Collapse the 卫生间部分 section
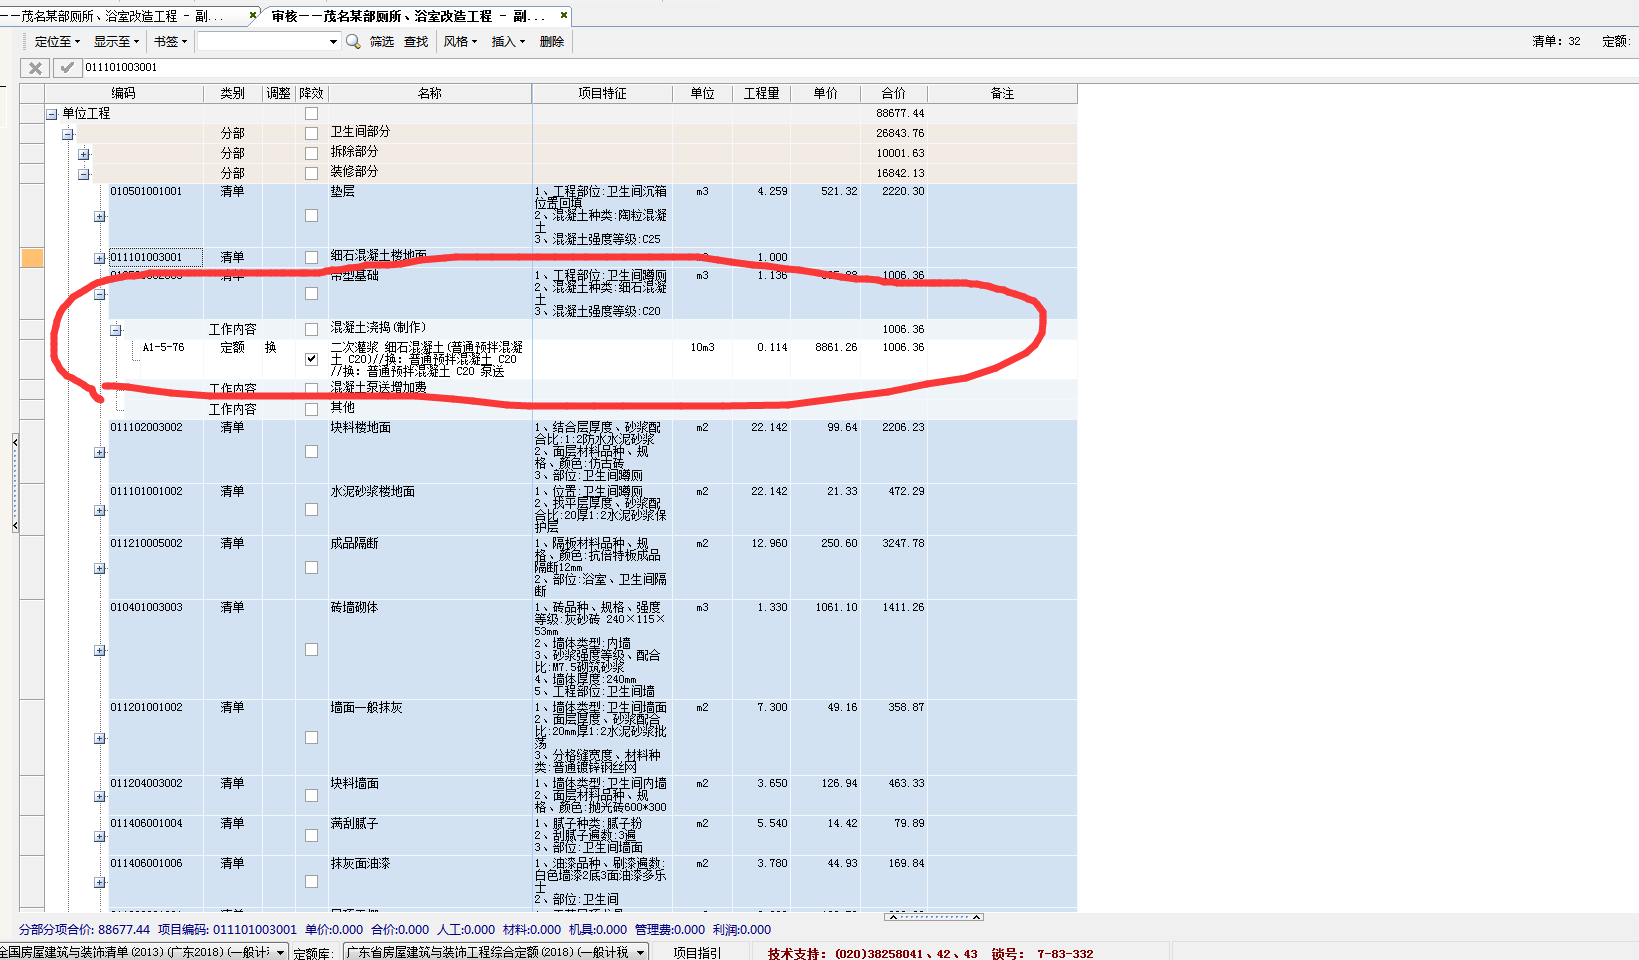This screenshot has height=960, width=1639. point(68,134)
